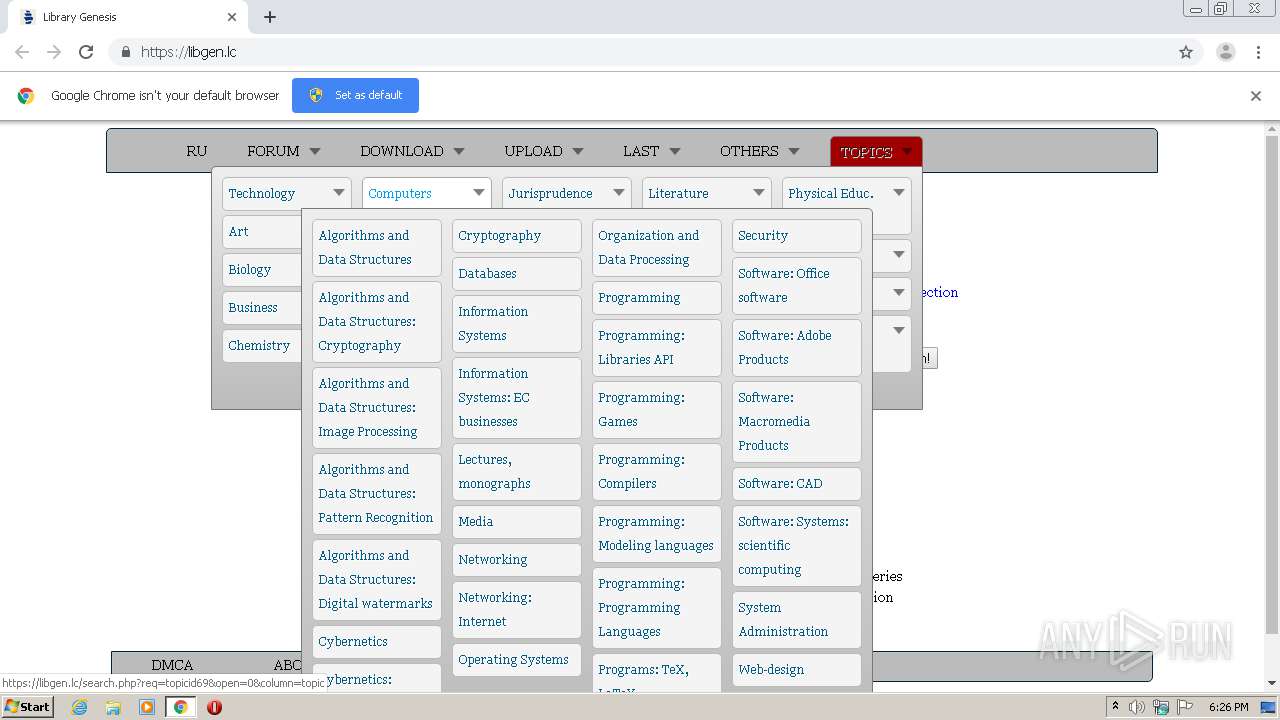Open Software: Adobe Products
Screen dimensions: 1280x720
click(x=797, y=347)
